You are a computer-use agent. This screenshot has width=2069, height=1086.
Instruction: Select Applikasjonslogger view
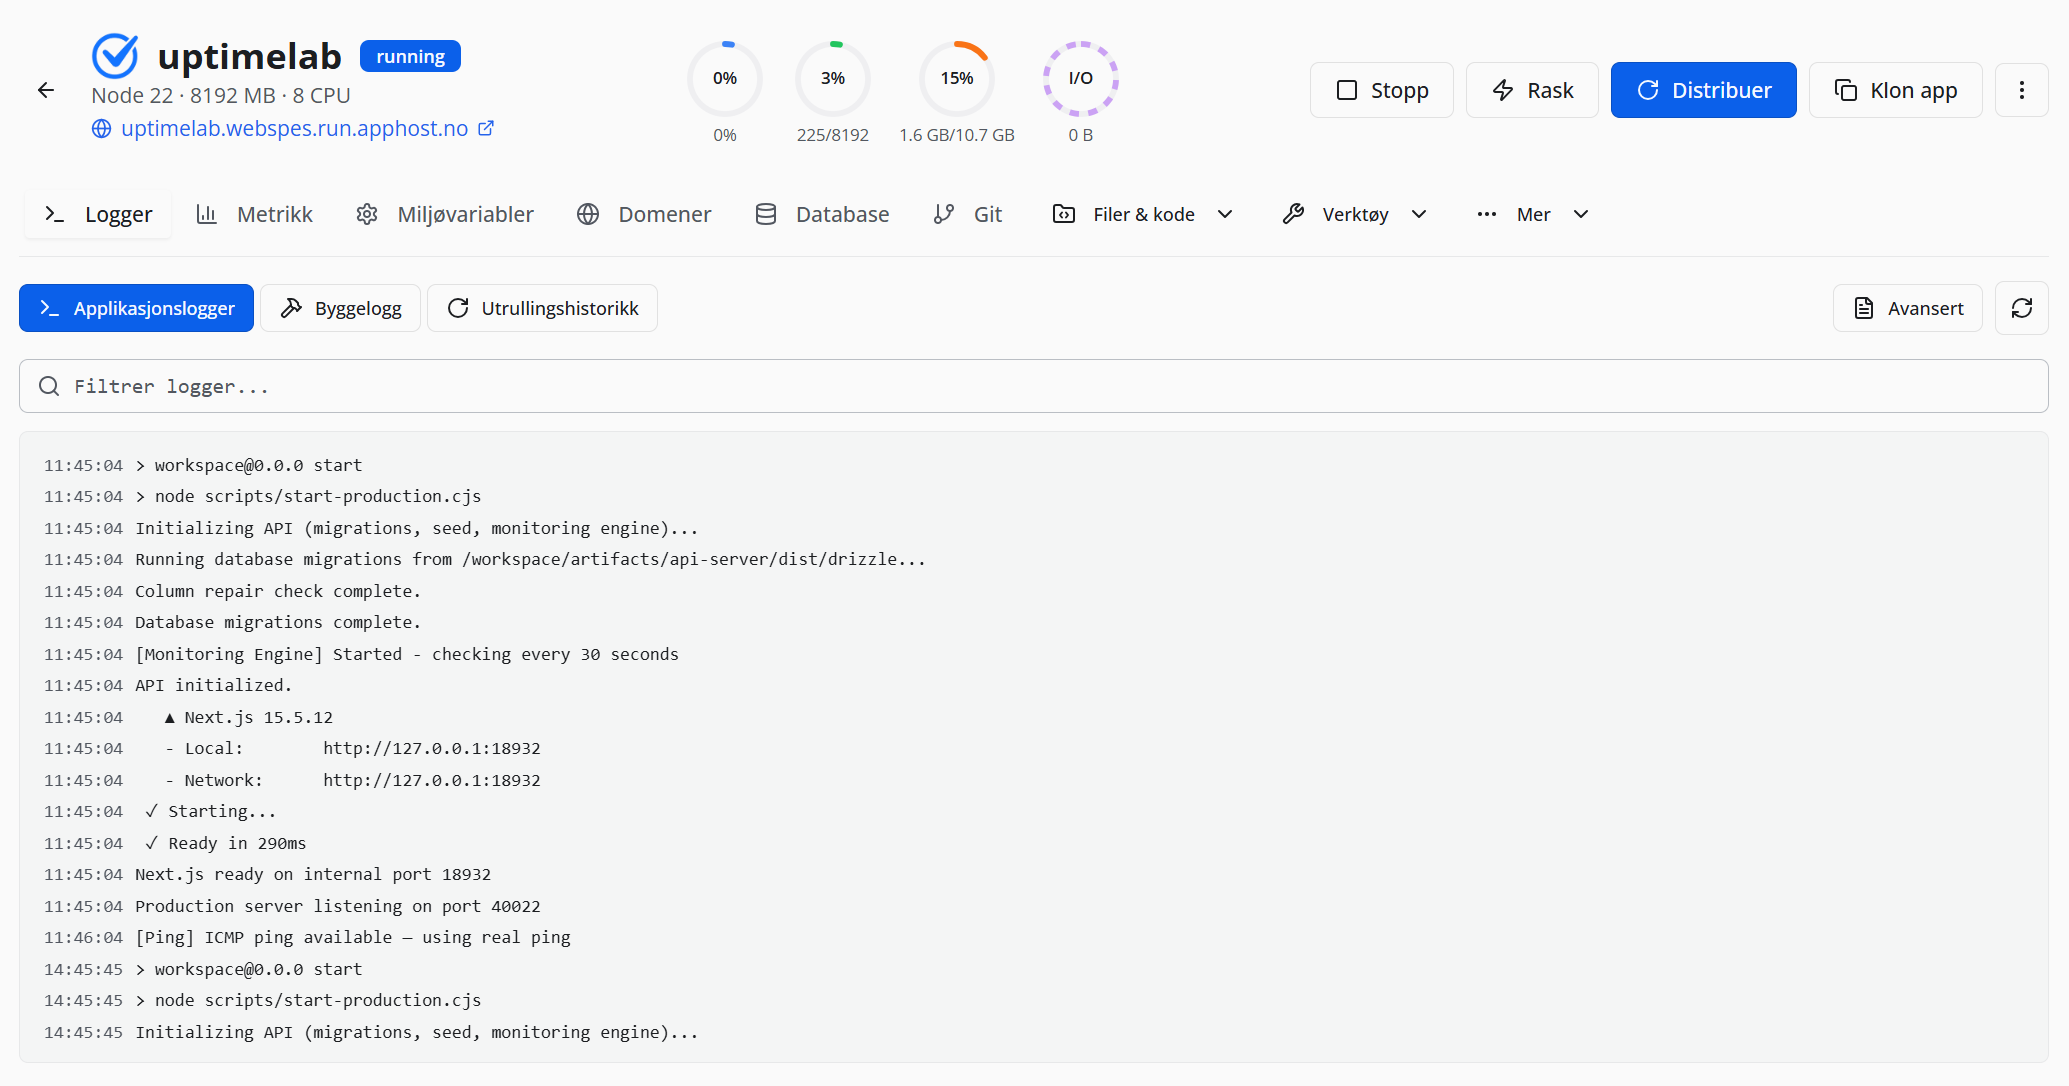click(x=137, y=308)
